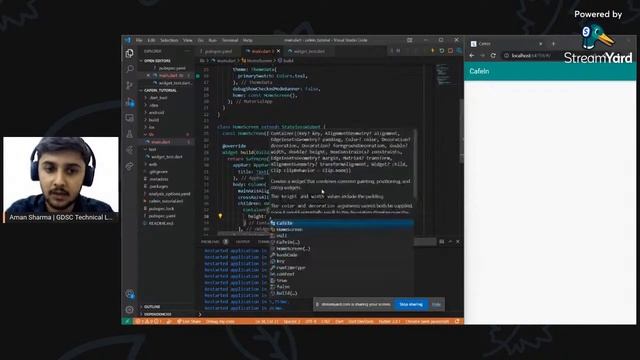Click the remote indicator in status bar corner
The height and width of the screenshot is (360, 640).
tap(127, 321)
